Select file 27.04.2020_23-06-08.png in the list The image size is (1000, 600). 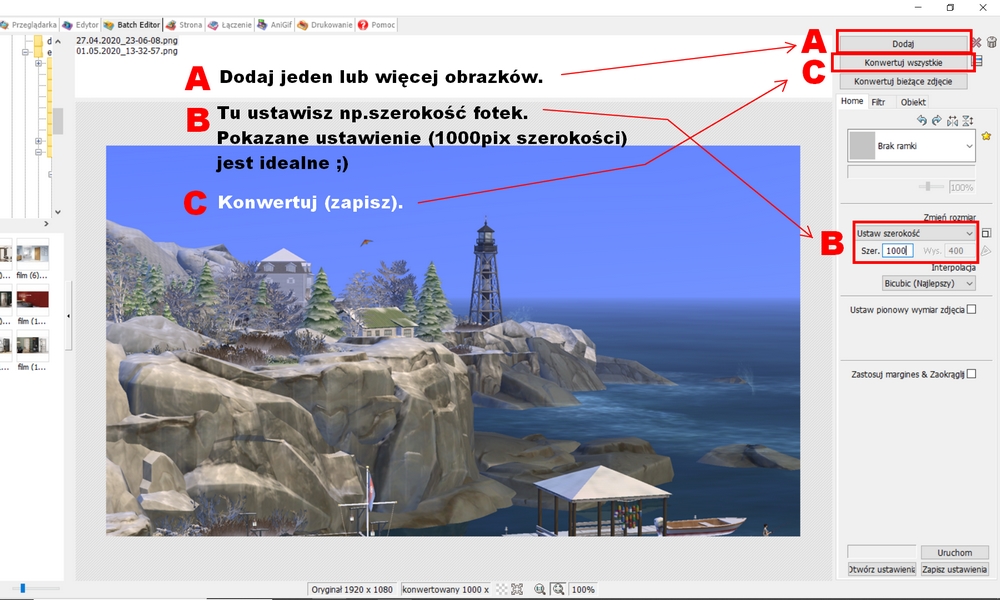point(127,40)
